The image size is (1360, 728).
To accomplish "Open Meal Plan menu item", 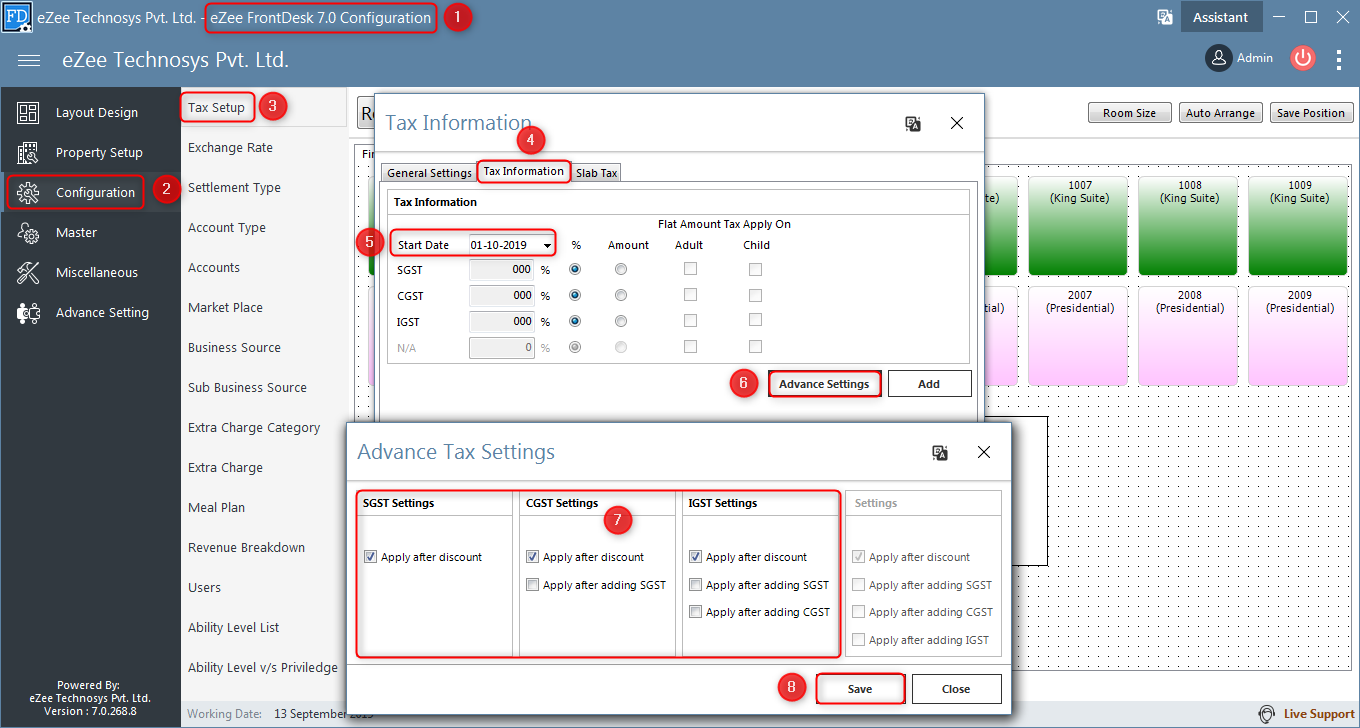I will (x=216, y=507).
